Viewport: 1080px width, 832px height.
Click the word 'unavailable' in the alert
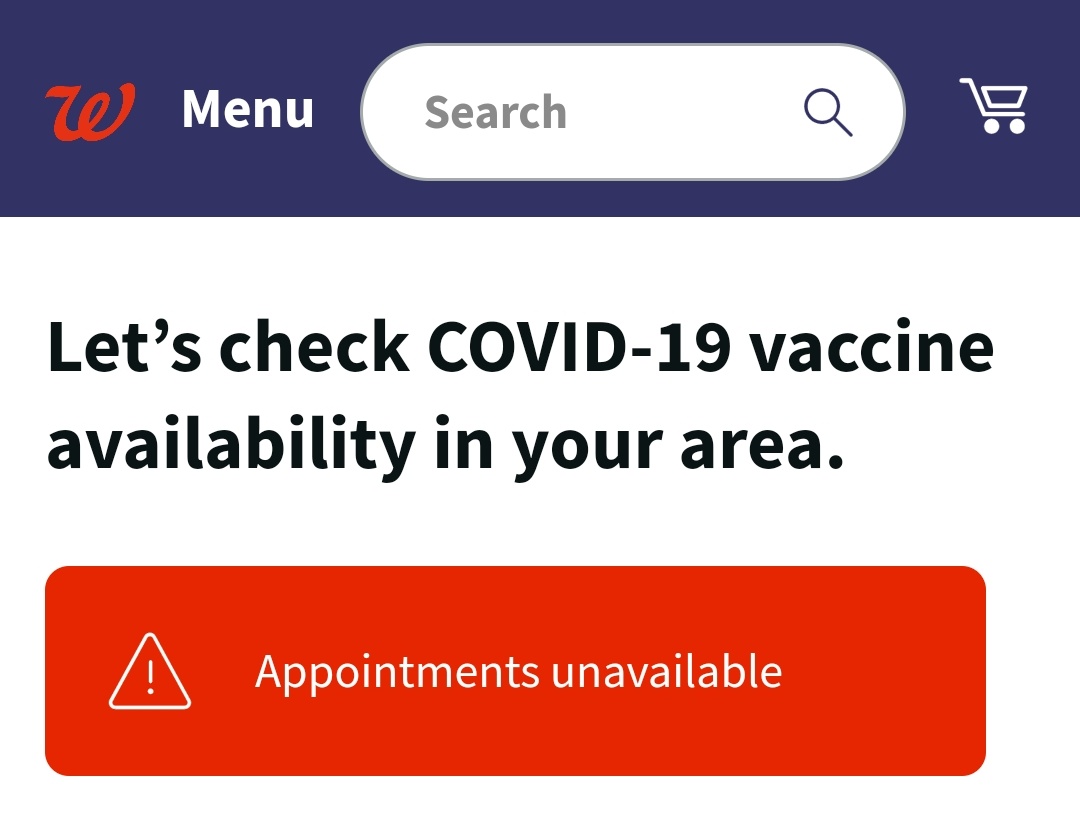pos(667,672)
